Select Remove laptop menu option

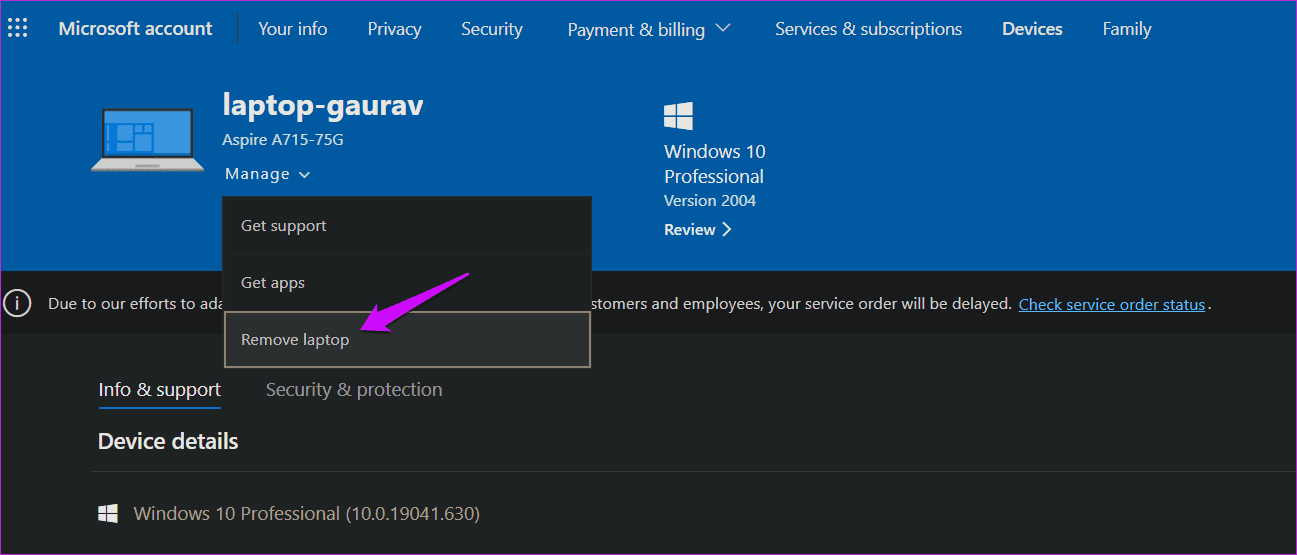(x=407, y=340)
